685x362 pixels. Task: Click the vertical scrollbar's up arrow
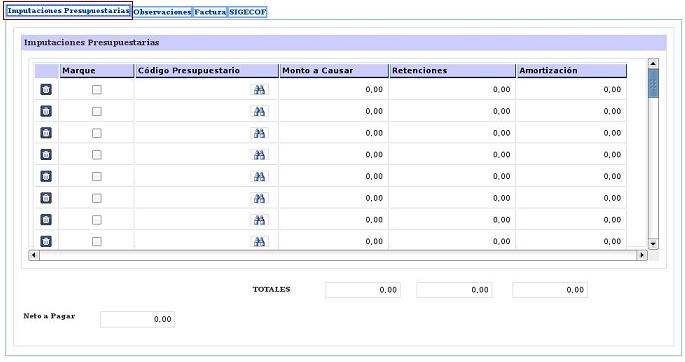[653, 64]
